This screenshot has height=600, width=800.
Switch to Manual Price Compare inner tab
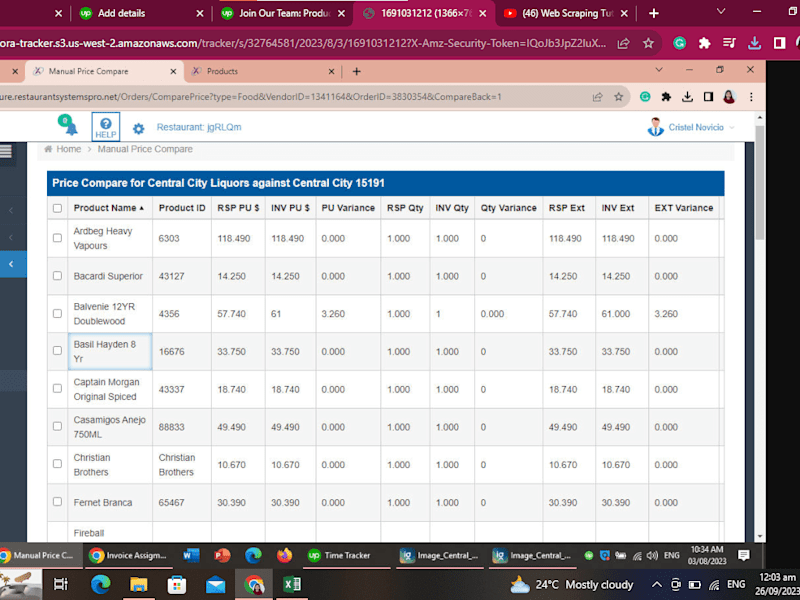coord(104,71)
